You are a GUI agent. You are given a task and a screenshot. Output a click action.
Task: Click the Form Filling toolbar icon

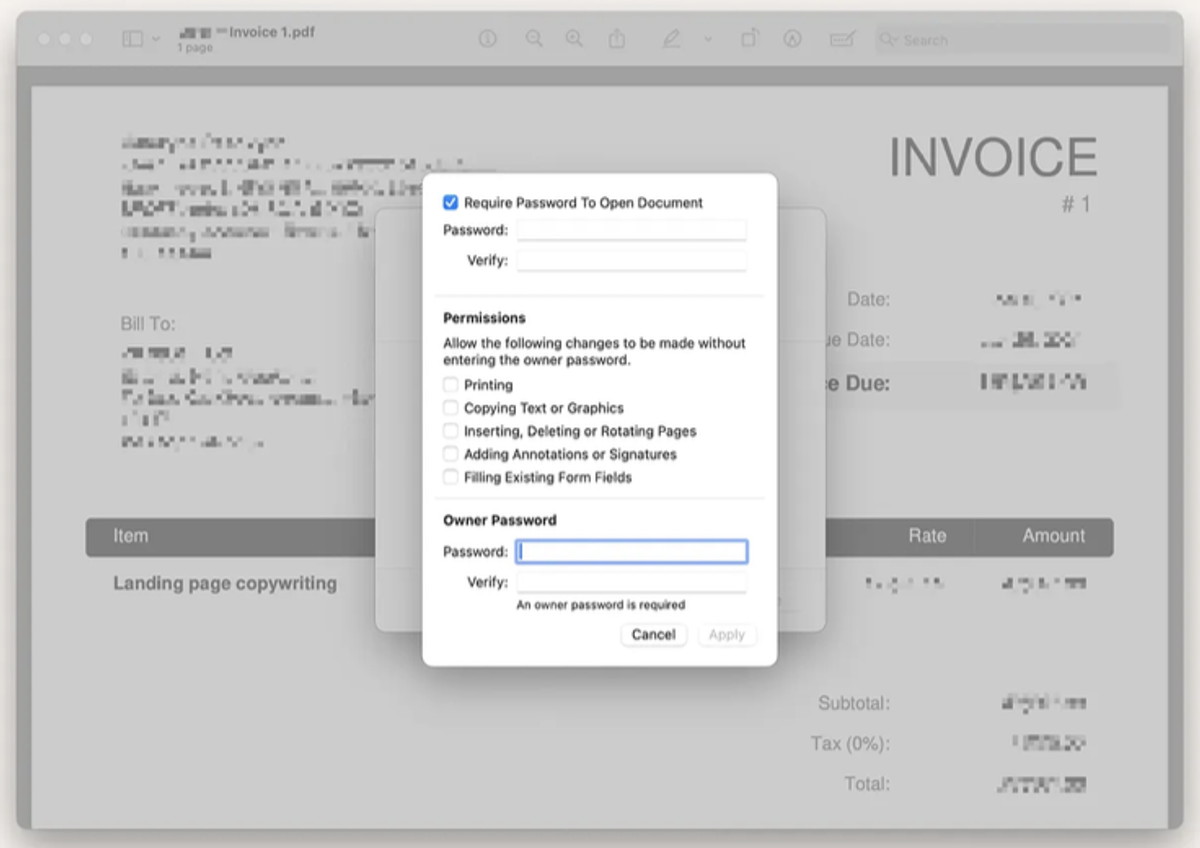coord(842,39)
